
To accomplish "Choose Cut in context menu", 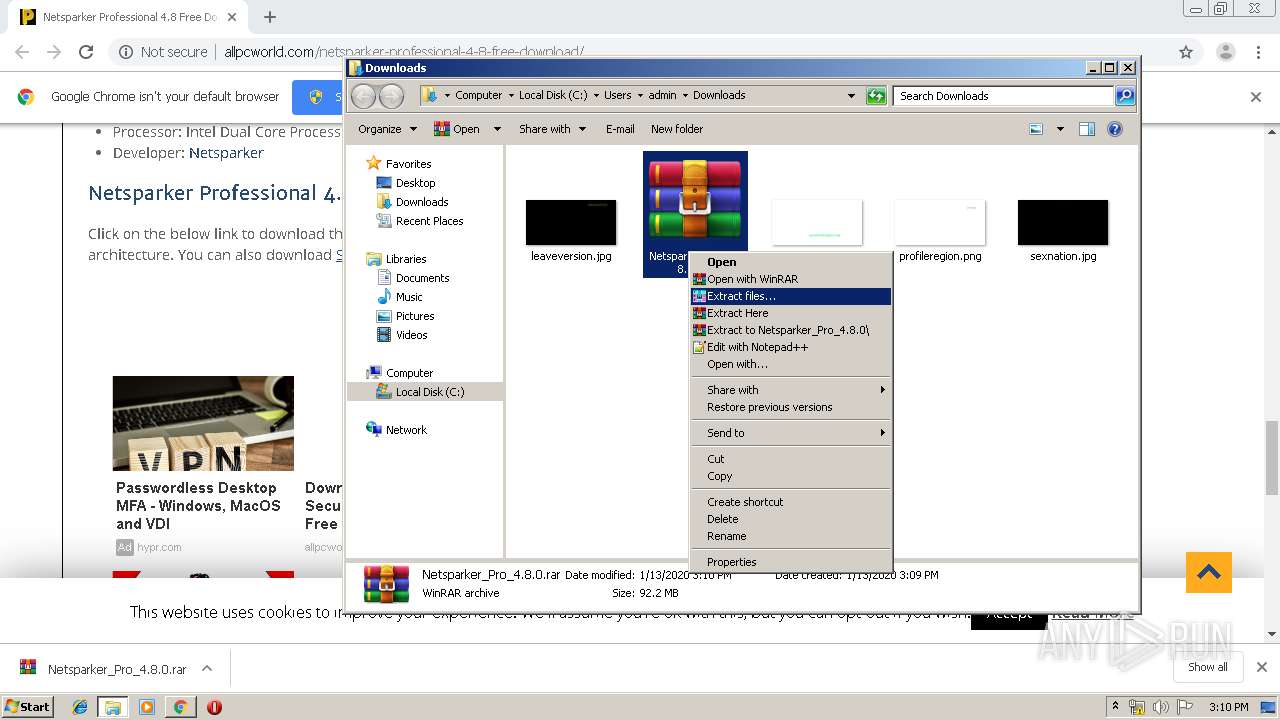I will pyautogui.click(x=790, y=459).
